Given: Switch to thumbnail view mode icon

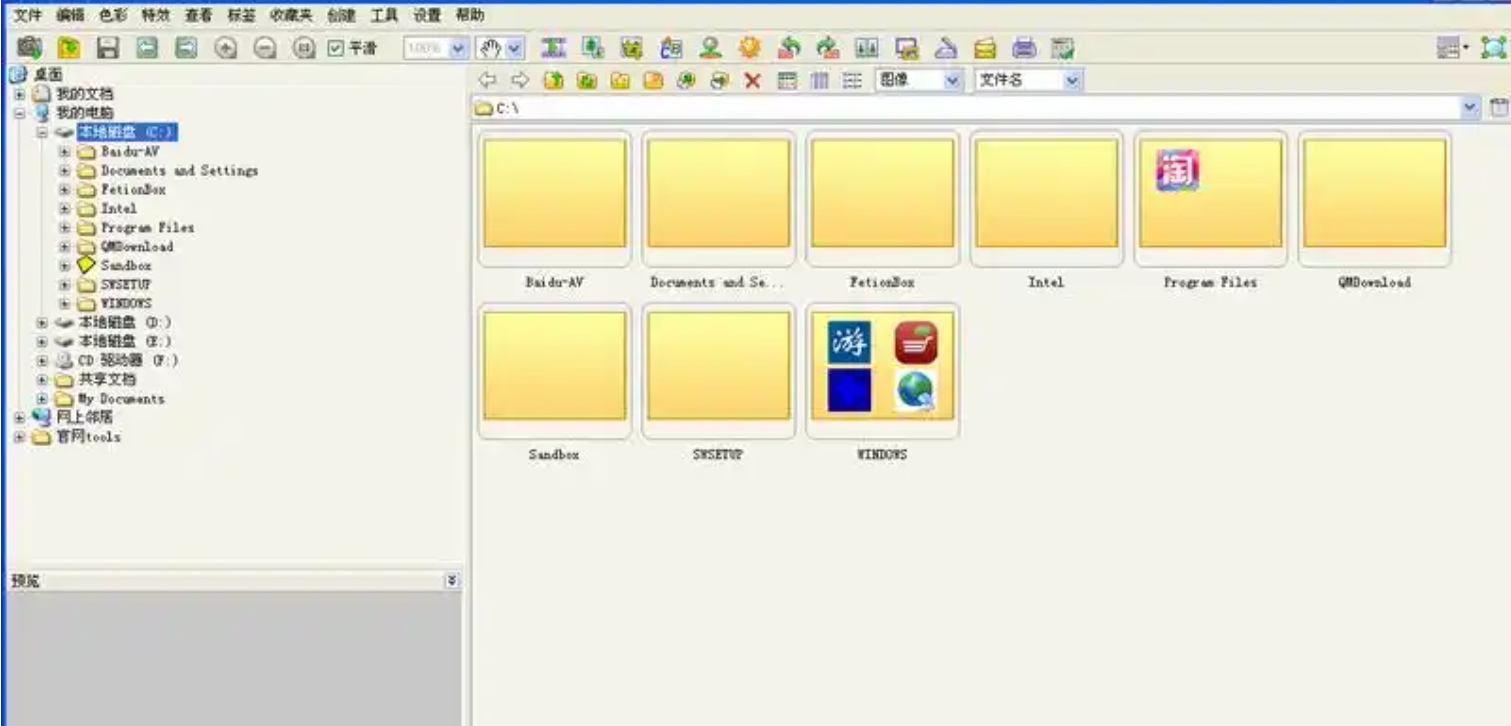Looking at the screenshot, I should coord(787,80).
